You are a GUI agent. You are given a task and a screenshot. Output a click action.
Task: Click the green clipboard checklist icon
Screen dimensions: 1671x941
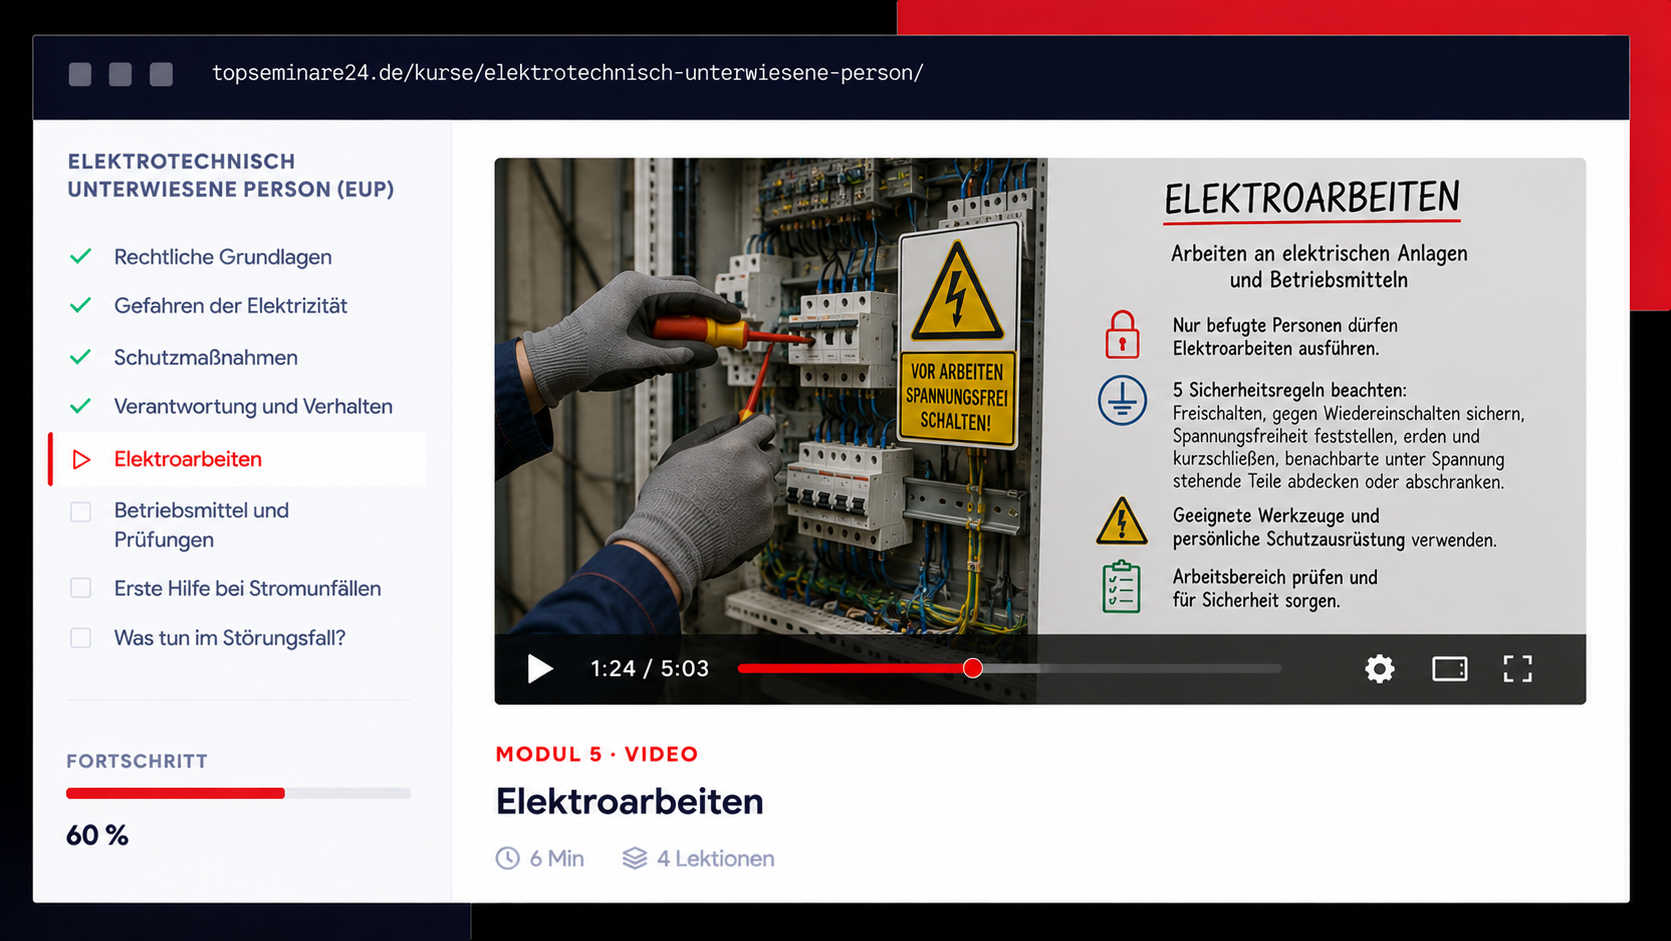tap(1121, 586)
